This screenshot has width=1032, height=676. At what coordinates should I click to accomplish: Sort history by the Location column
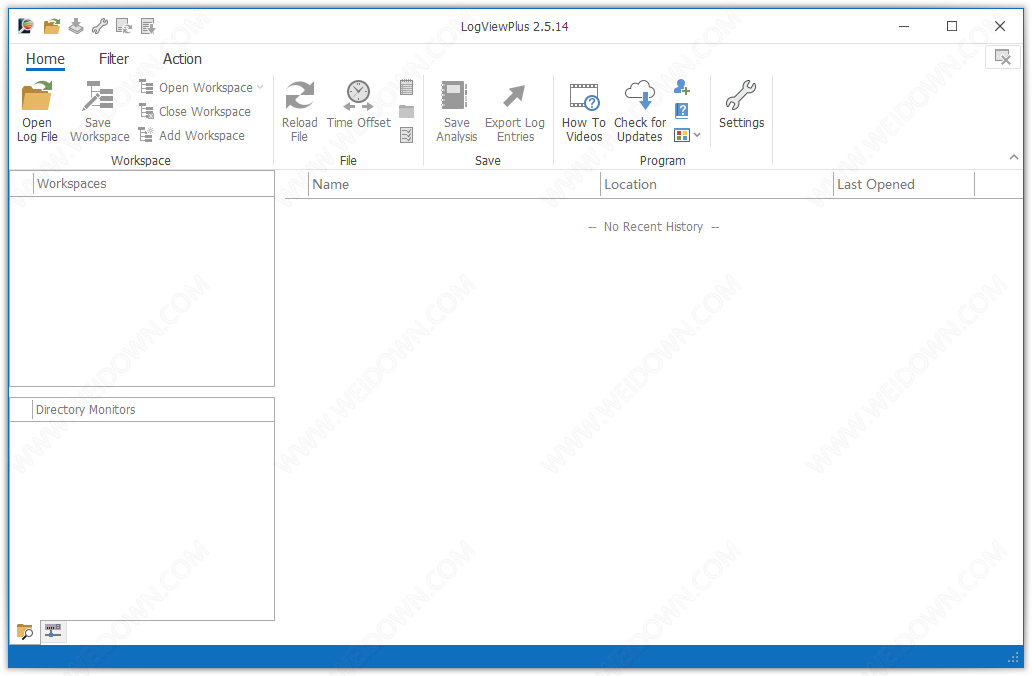[x=717, y=184]
